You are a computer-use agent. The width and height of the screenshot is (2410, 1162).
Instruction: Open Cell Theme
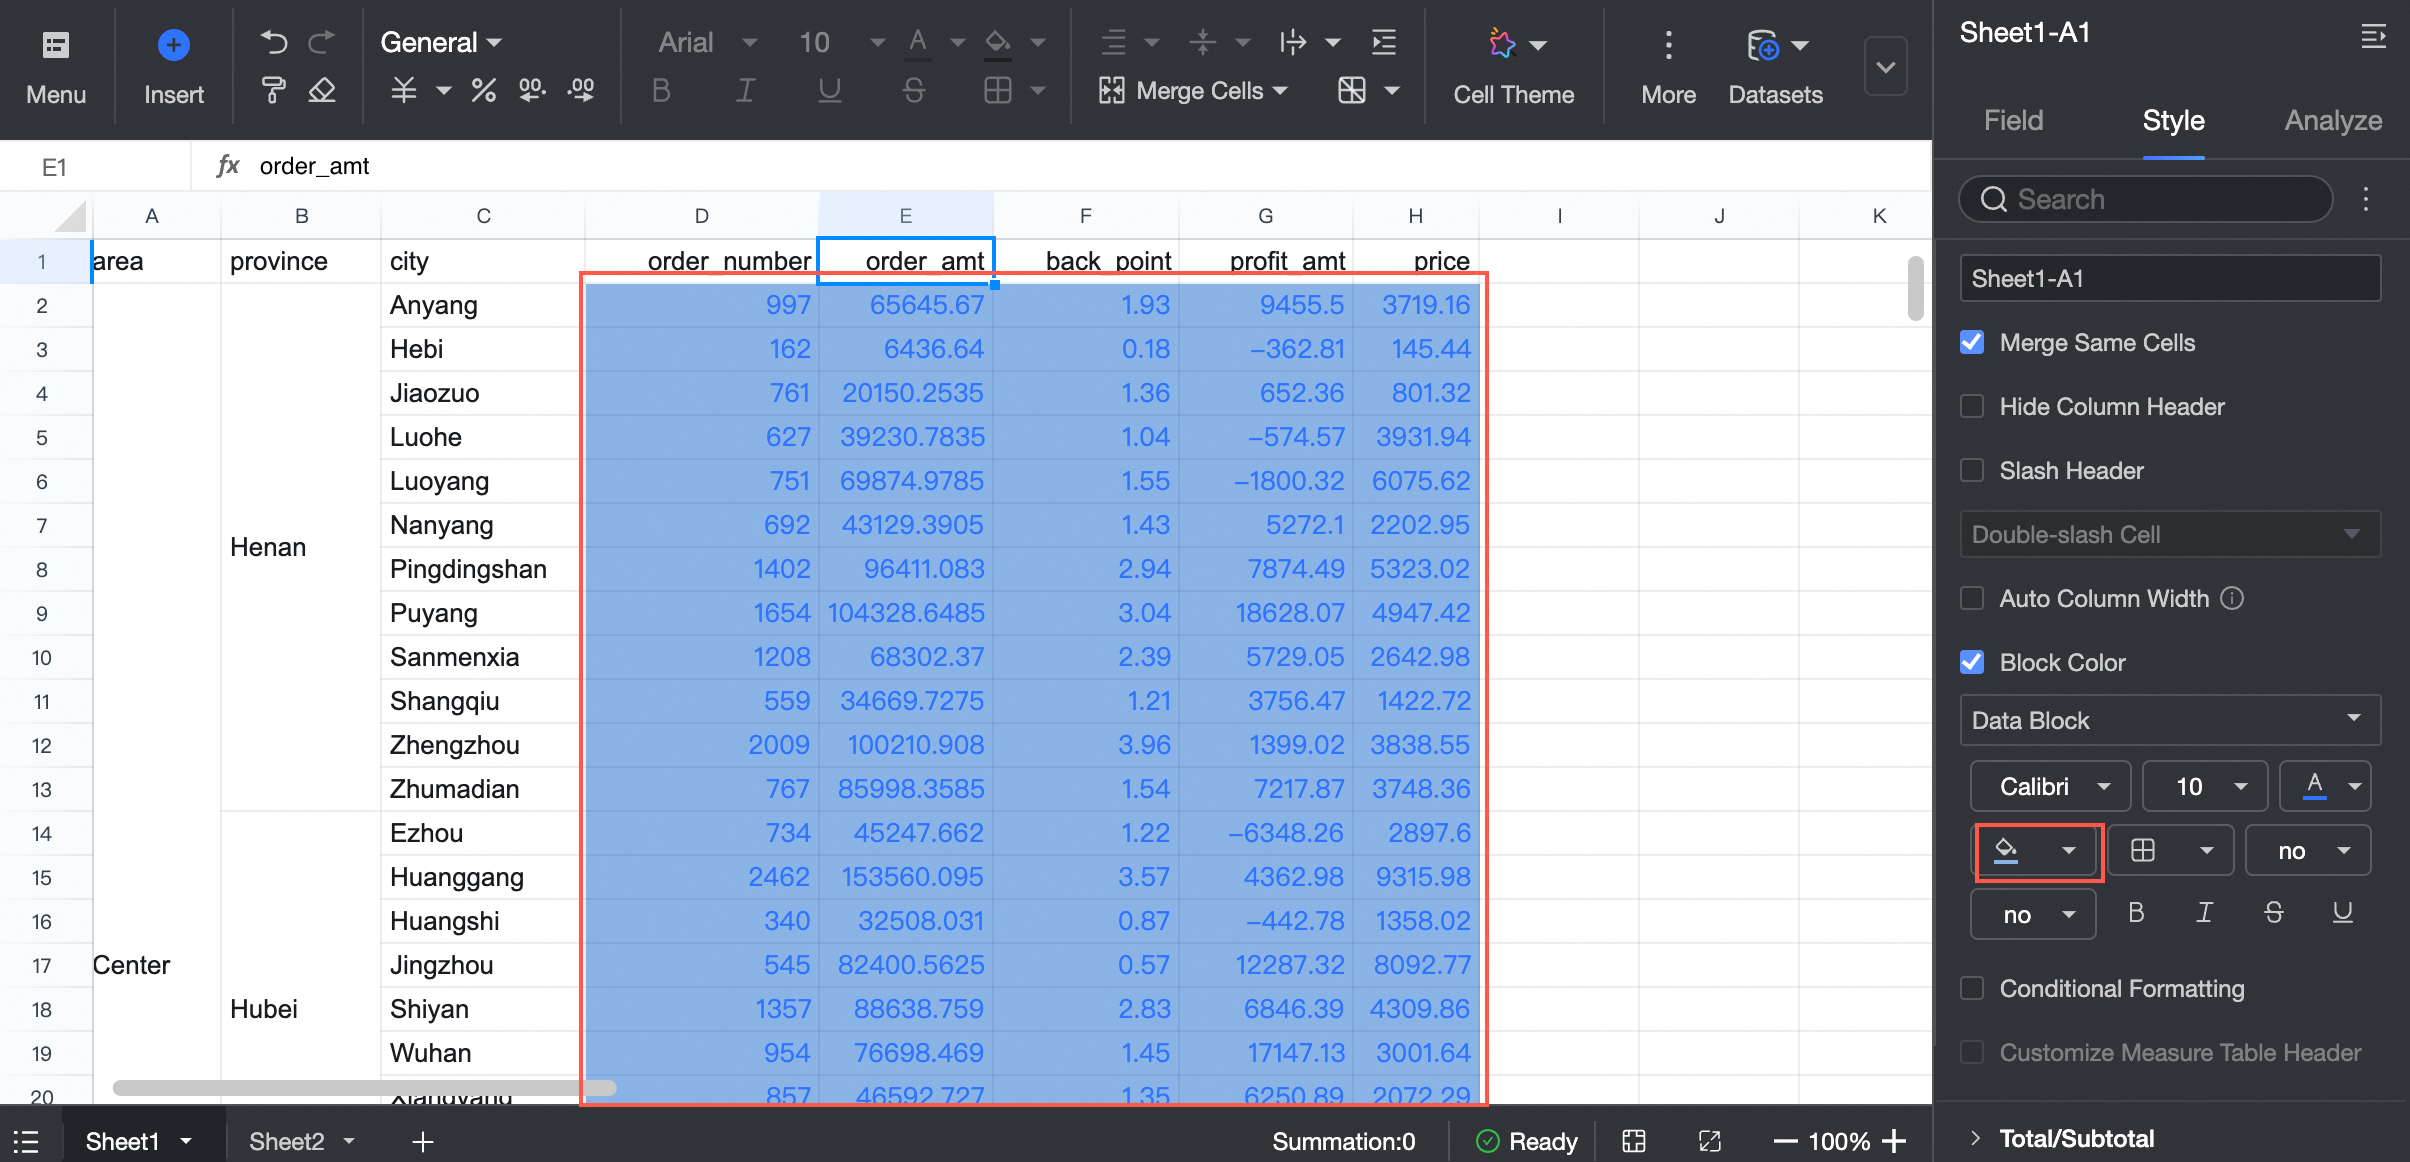coord(1513,66)
